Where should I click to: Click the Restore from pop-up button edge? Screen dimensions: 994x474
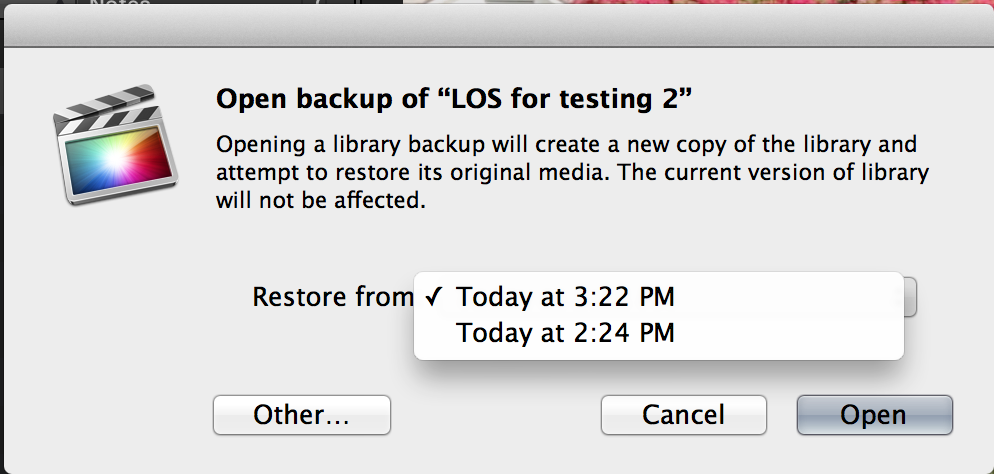(x=910, y=297)
